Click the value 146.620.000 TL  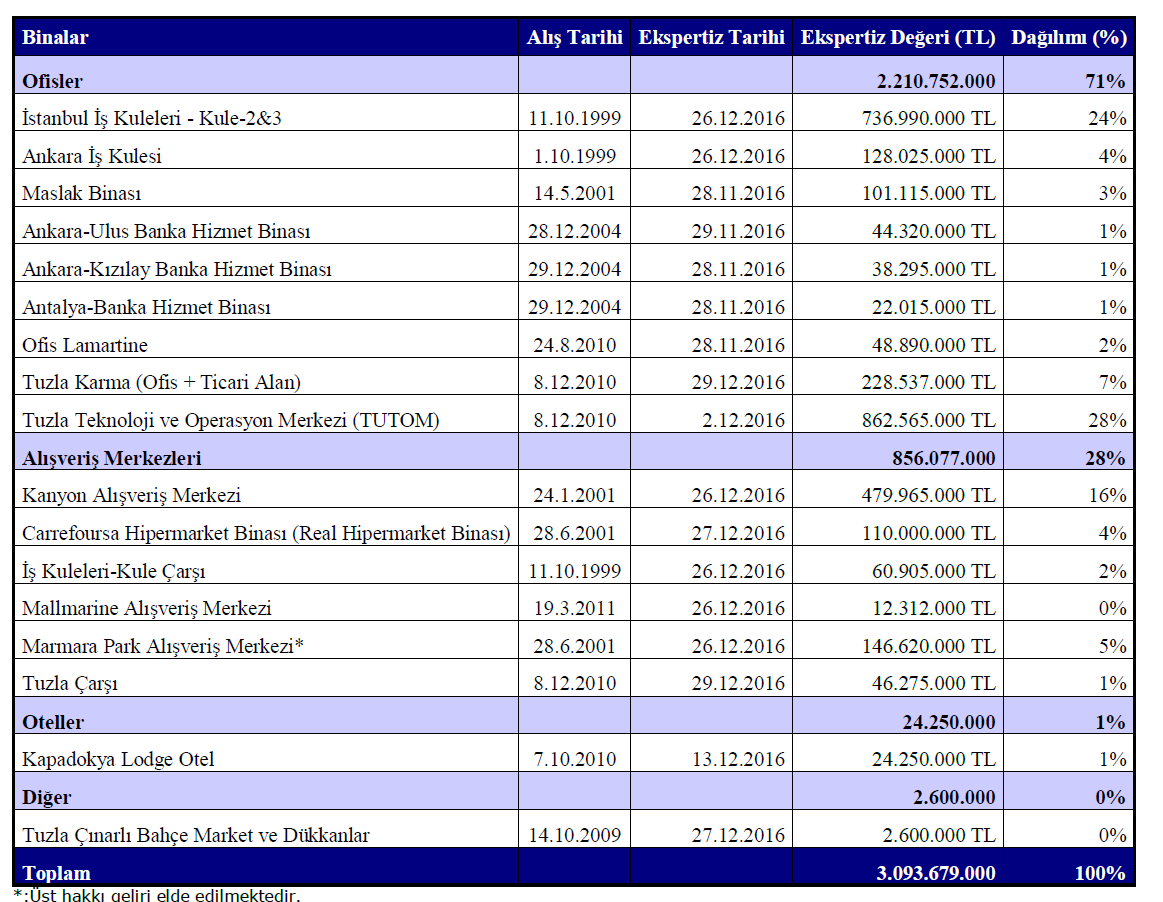929,646
